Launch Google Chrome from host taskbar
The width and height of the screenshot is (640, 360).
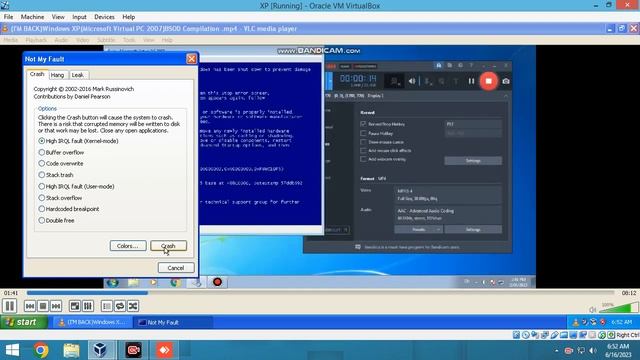coord(41,350)
